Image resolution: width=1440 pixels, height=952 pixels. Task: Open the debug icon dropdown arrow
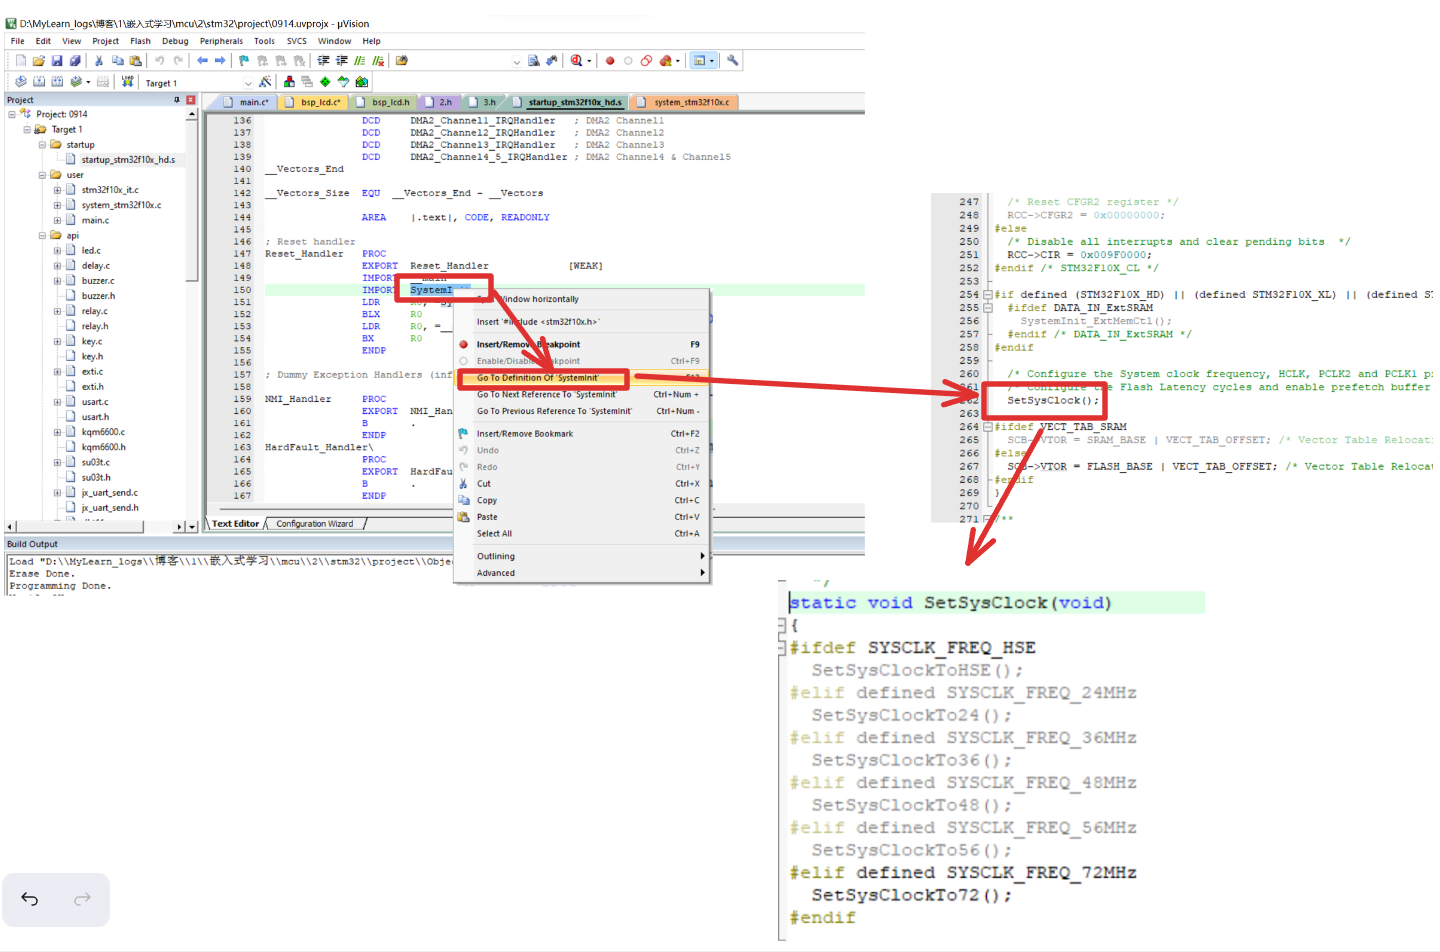(589, 61)
